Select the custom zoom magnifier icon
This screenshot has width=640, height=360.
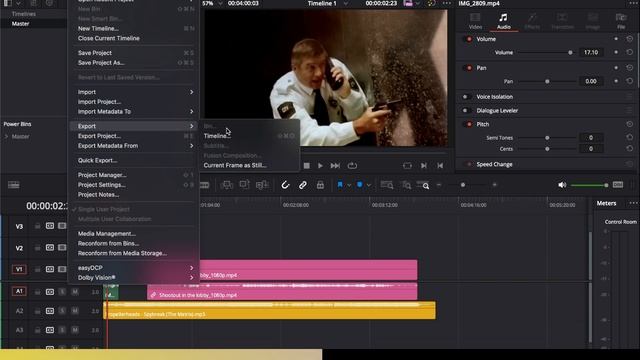tap(423, 185)
